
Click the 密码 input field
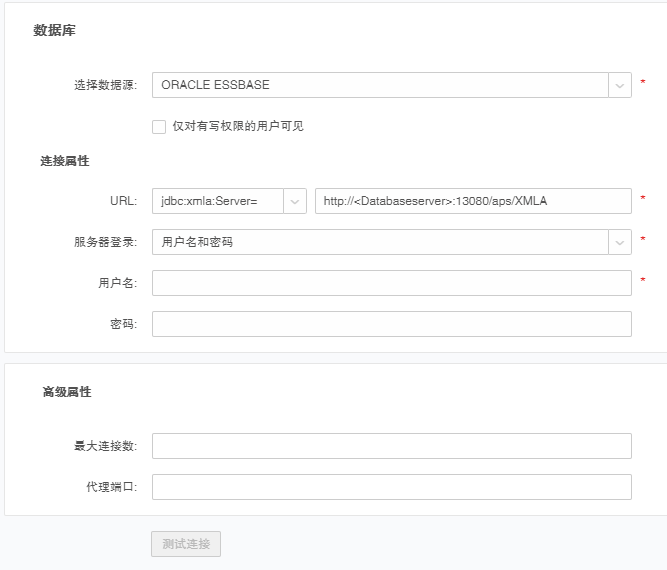[391, 324]
